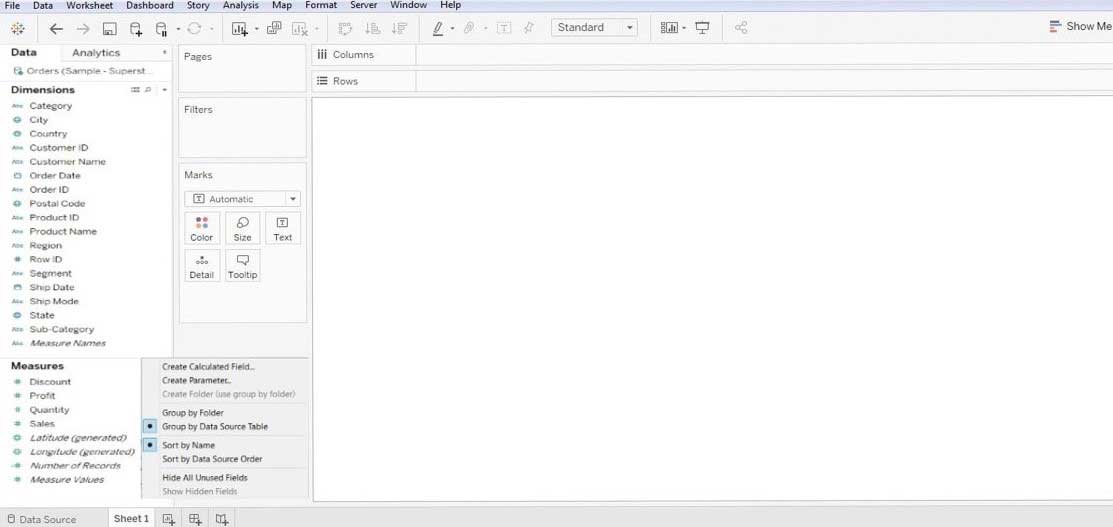This screenshot has width=1113, height=527.
Task: Select the Orders (Sample - Superstore) data source
Action: click(84, 71)
